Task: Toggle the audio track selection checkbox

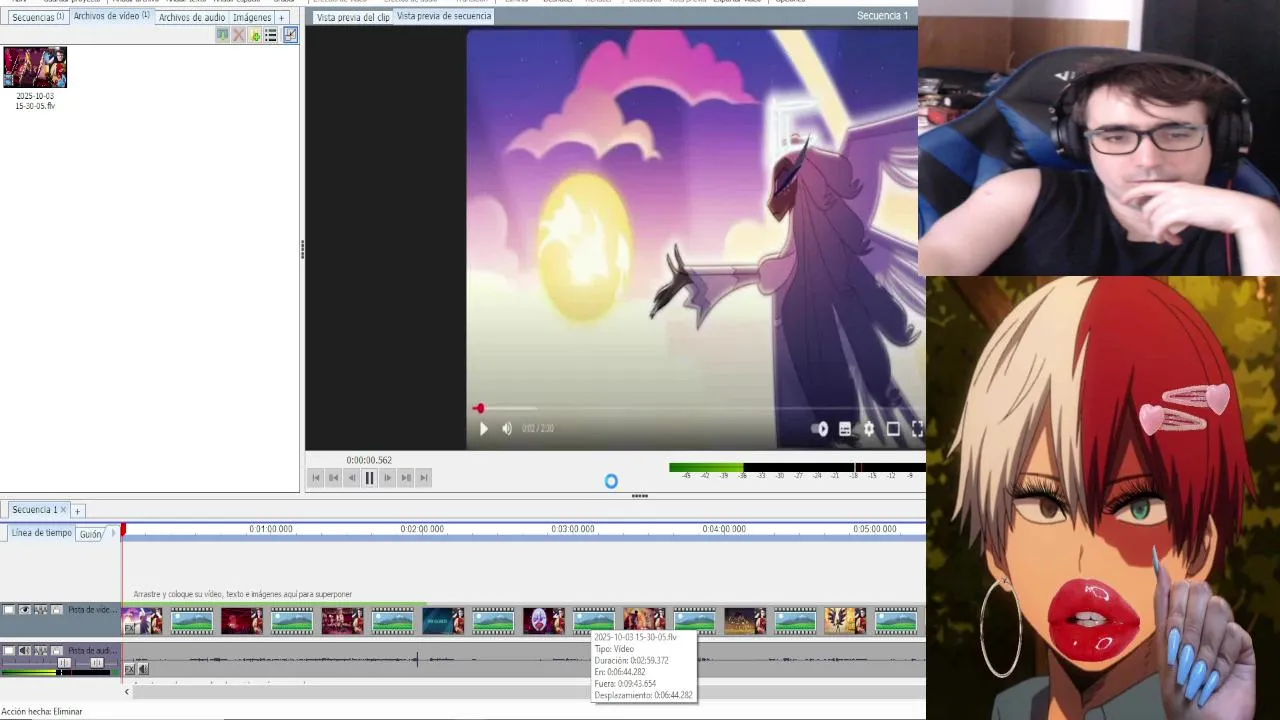Action: tap(9, 651)
